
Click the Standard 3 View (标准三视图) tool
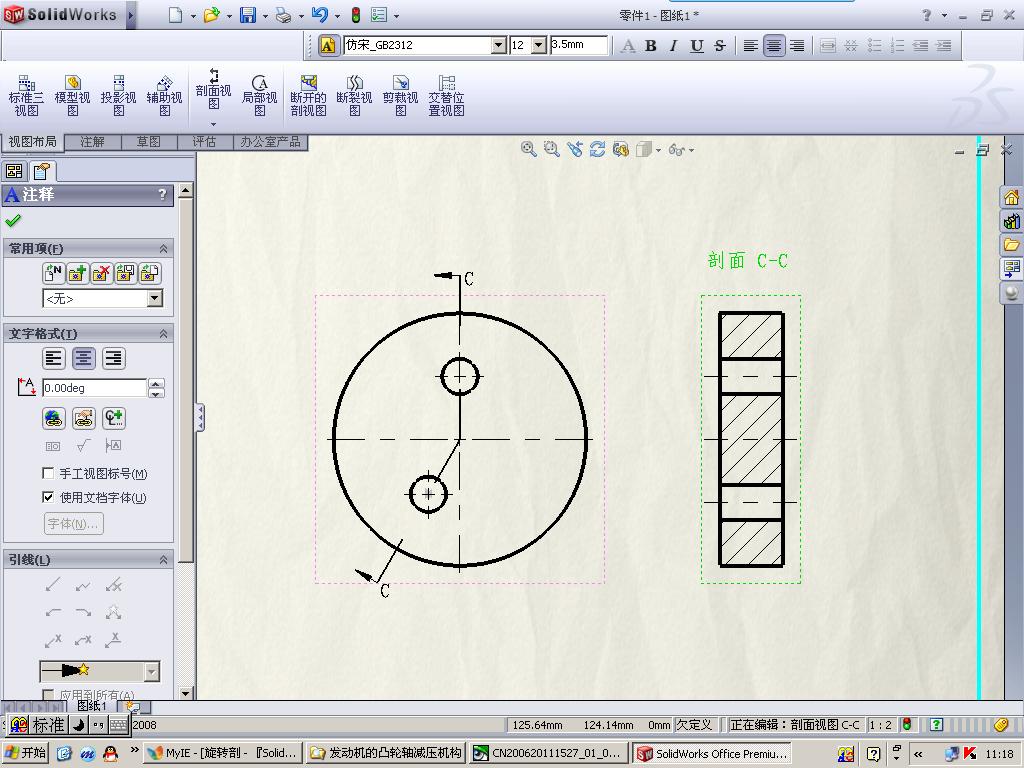(x=26, y=95)
